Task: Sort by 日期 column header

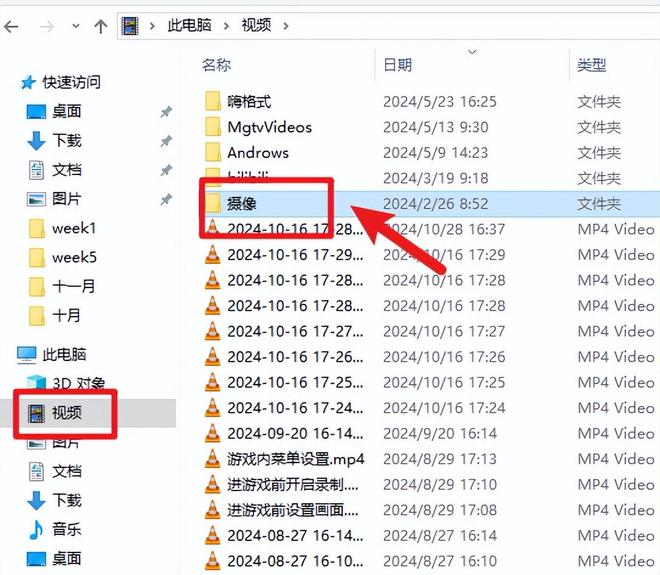Action: [397, 65]
